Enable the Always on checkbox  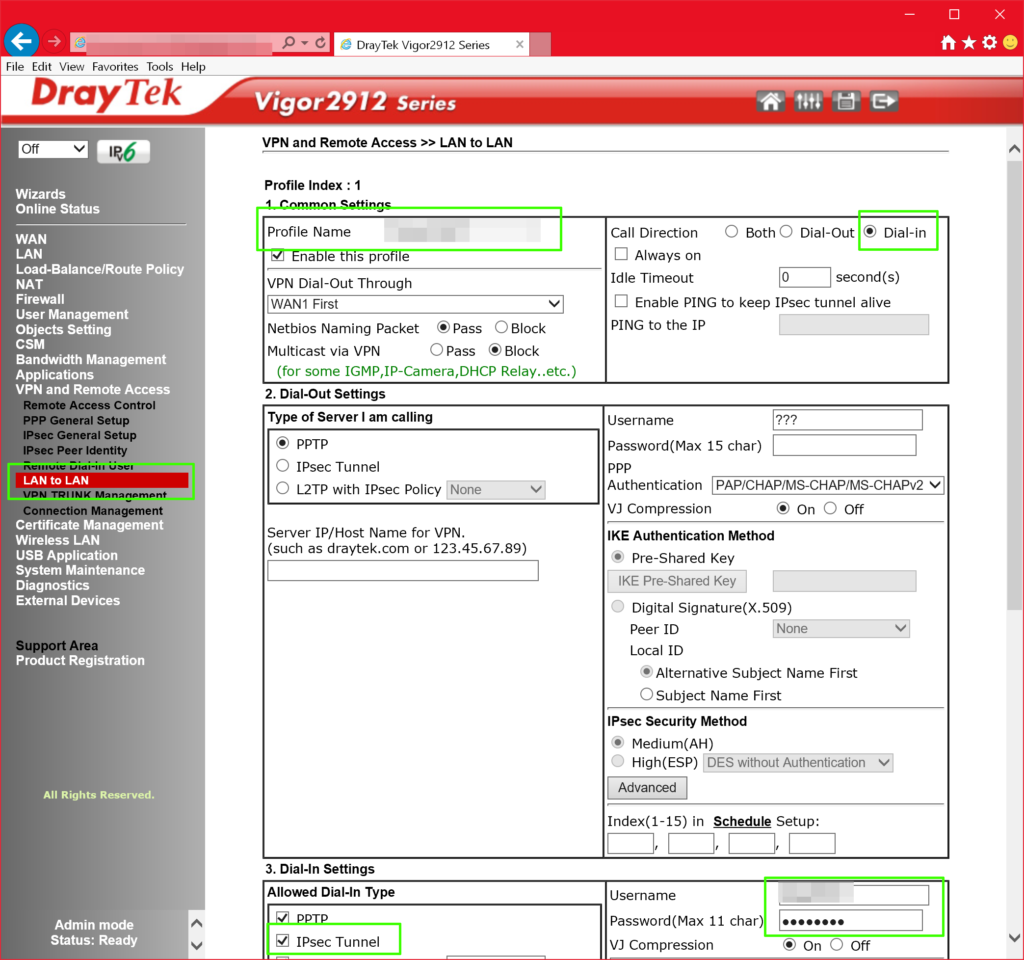[x=621, y=254]
